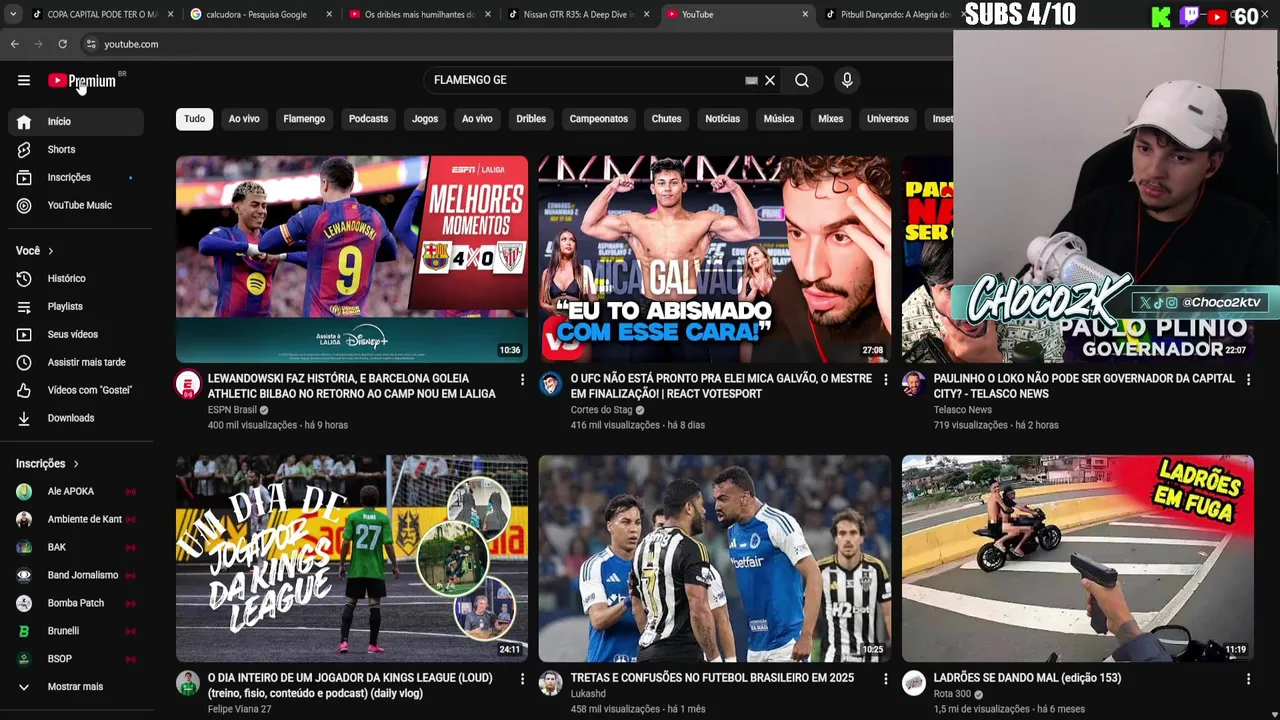Click the Lukashd channel name
This screenshot has height=720, width=1280.
tap(588, 694)
